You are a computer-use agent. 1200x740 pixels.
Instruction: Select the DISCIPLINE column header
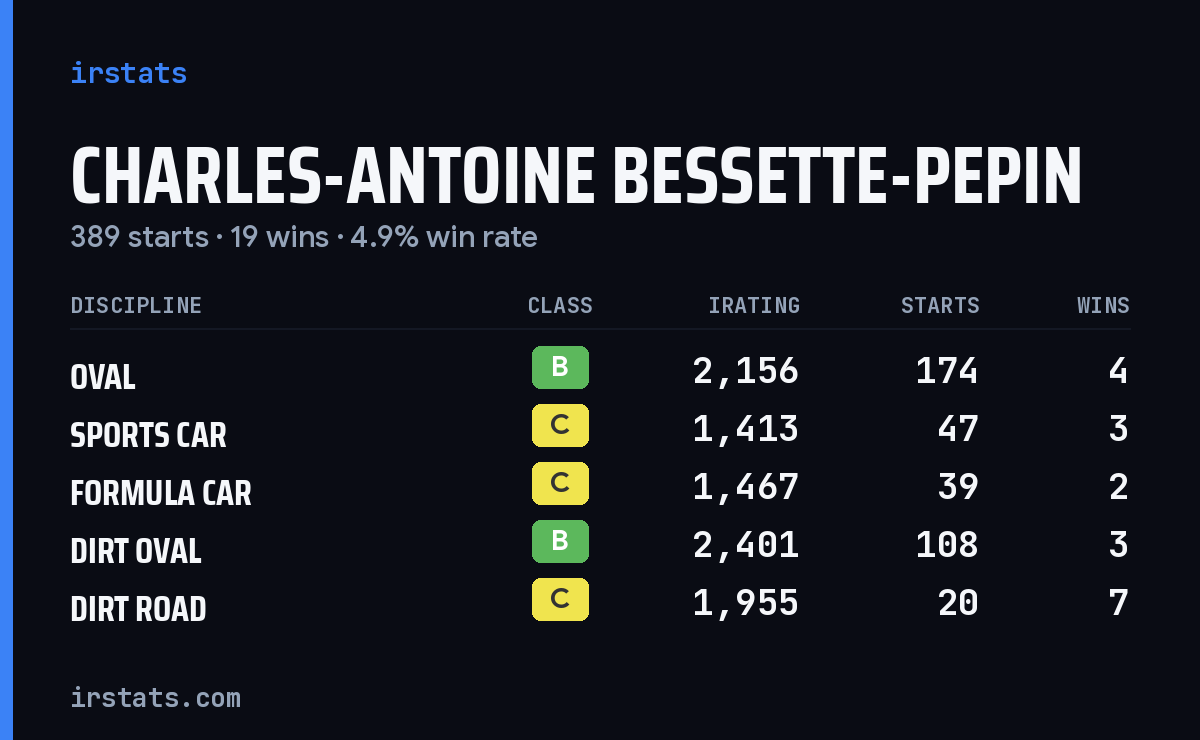136,305
